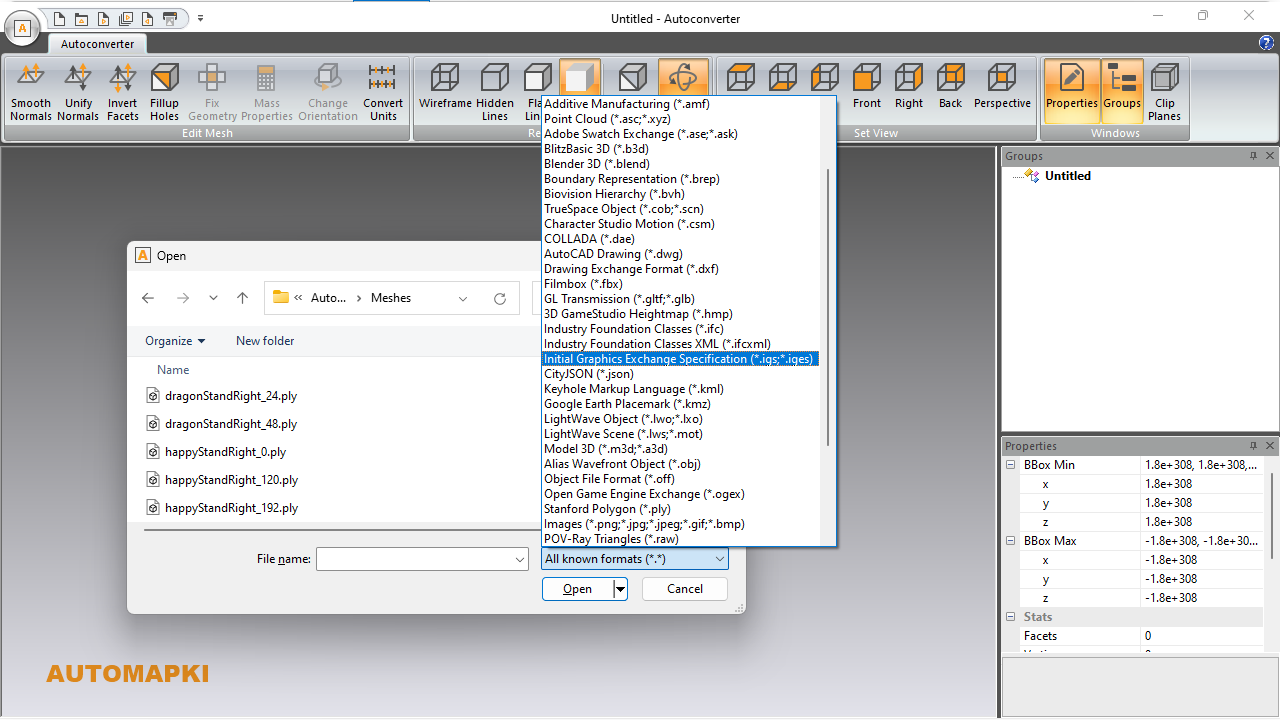The image size is (1280, 720).
Task: Select the Untitled node in Groups
Action: tap(1068, 176)
